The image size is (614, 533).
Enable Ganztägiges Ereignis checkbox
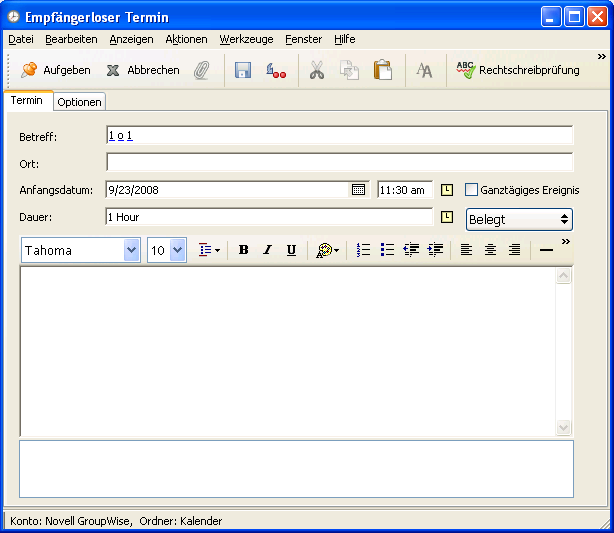tap(471, 190)
